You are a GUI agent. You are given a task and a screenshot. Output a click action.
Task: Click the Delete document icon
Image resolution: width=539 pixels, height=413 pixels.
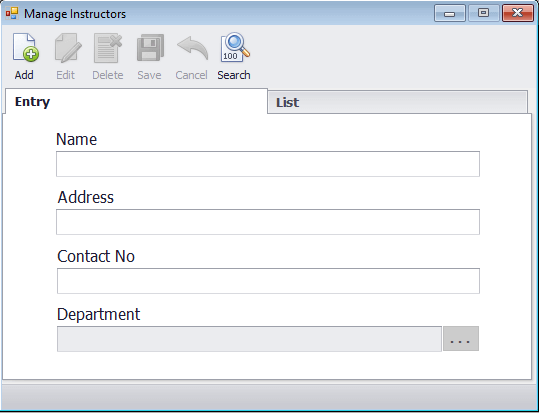coord(108,48)
